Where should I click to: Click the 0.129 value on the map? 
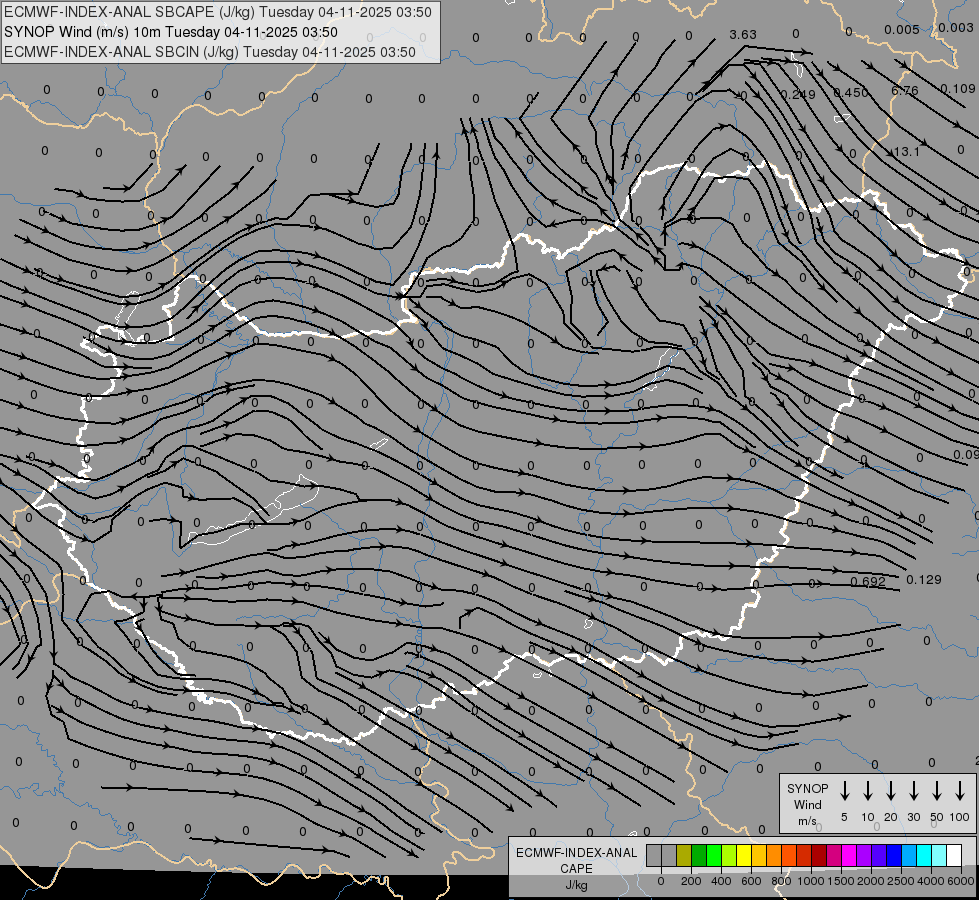click(x=923, y=580)
